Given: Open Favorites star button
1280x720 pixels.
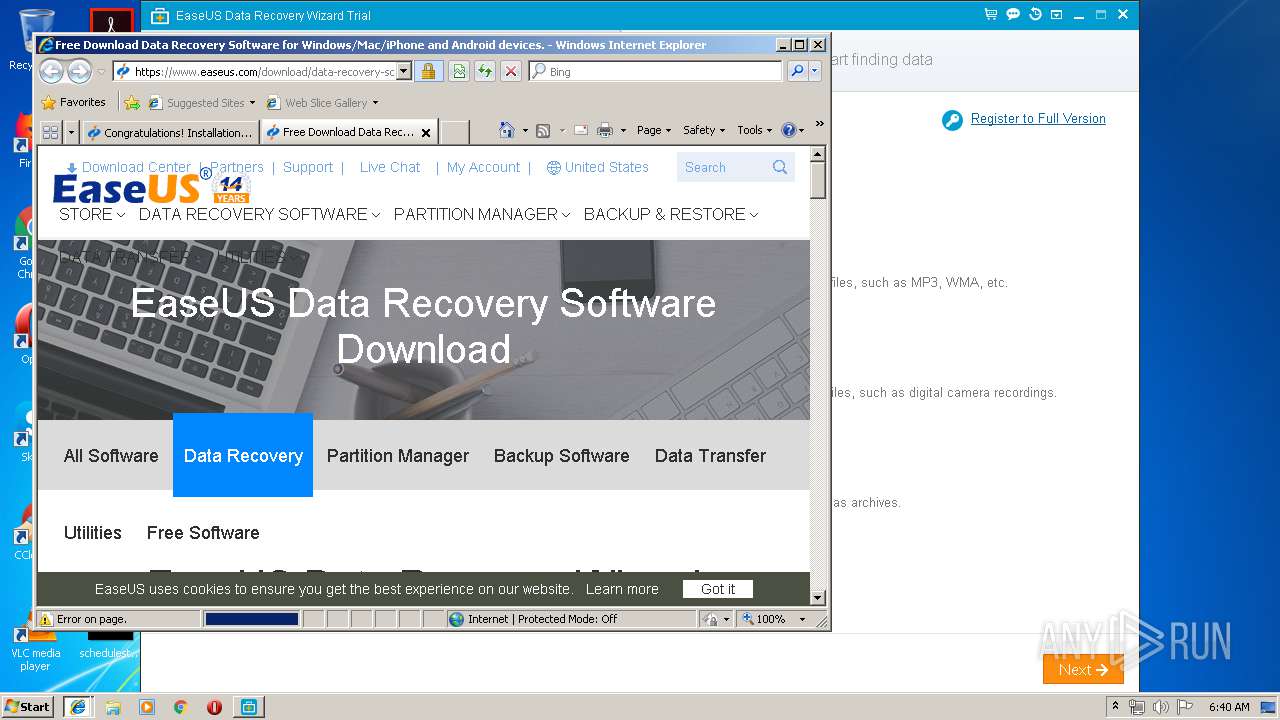Looking at the screenshot, I should pos(73,102).
